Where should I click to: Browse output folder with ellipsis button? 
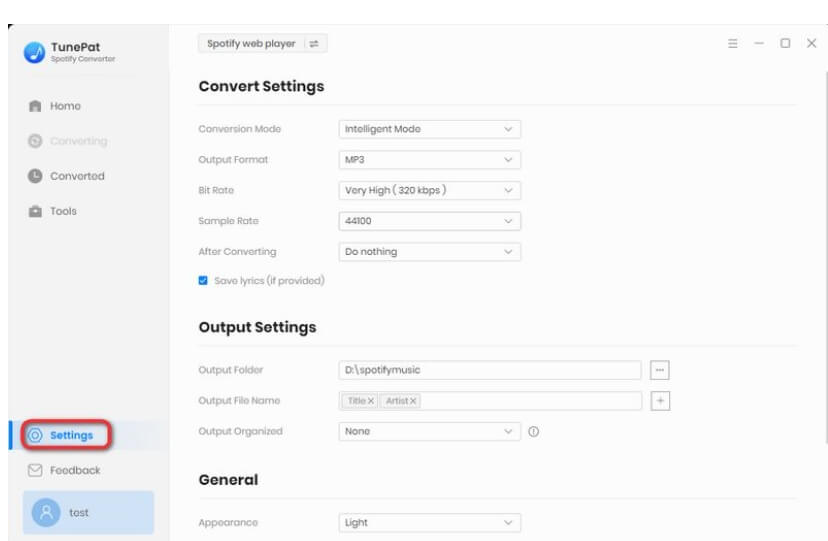(660, 370)
